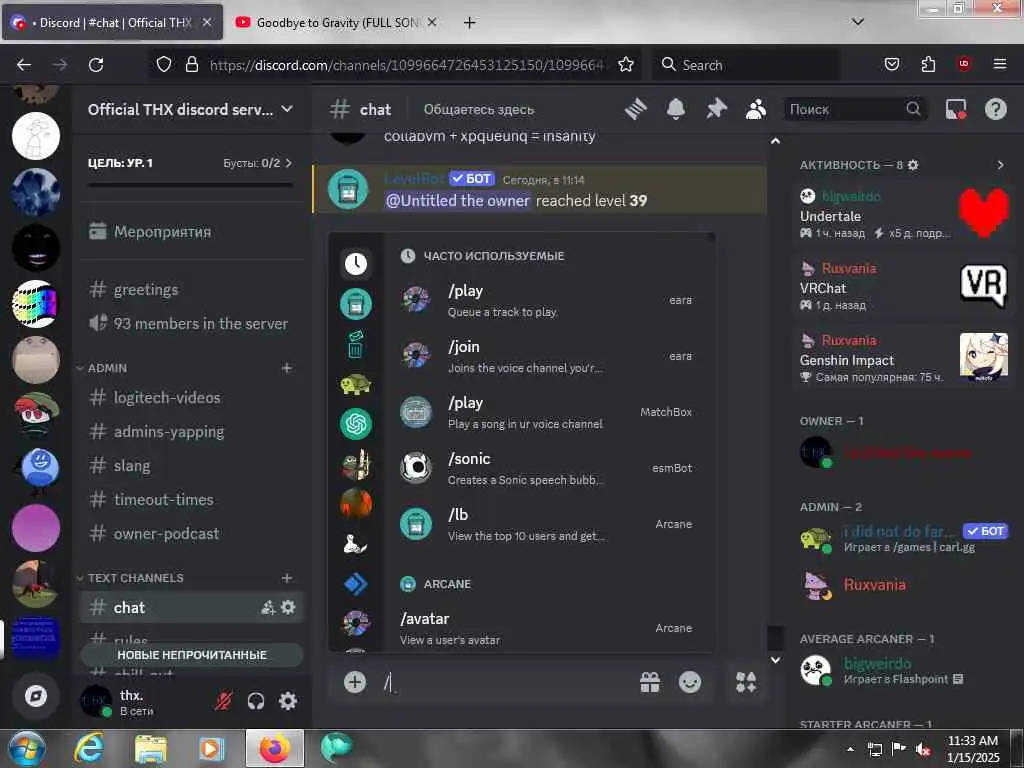Switch to Goodbye to Gravity YouTube tab

point(334,22)
